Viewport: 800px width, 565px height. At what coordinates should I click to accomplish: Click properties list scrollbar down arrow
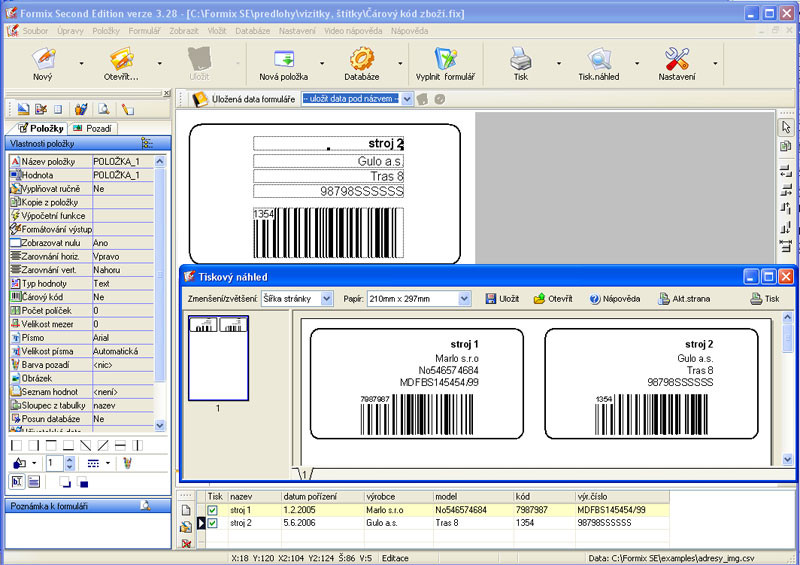[x=160, y=425]
